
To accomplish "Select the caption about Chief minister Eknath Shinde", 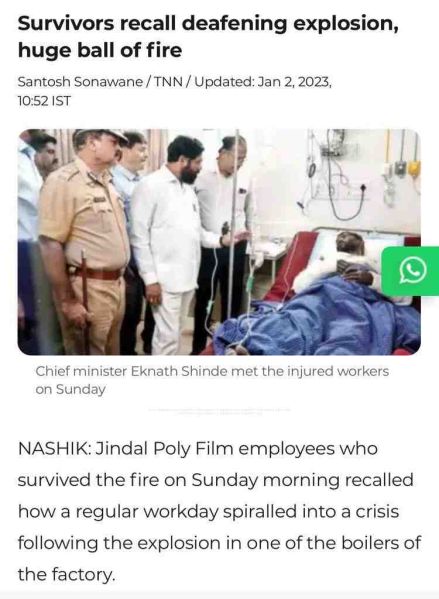I will (212, 380).
